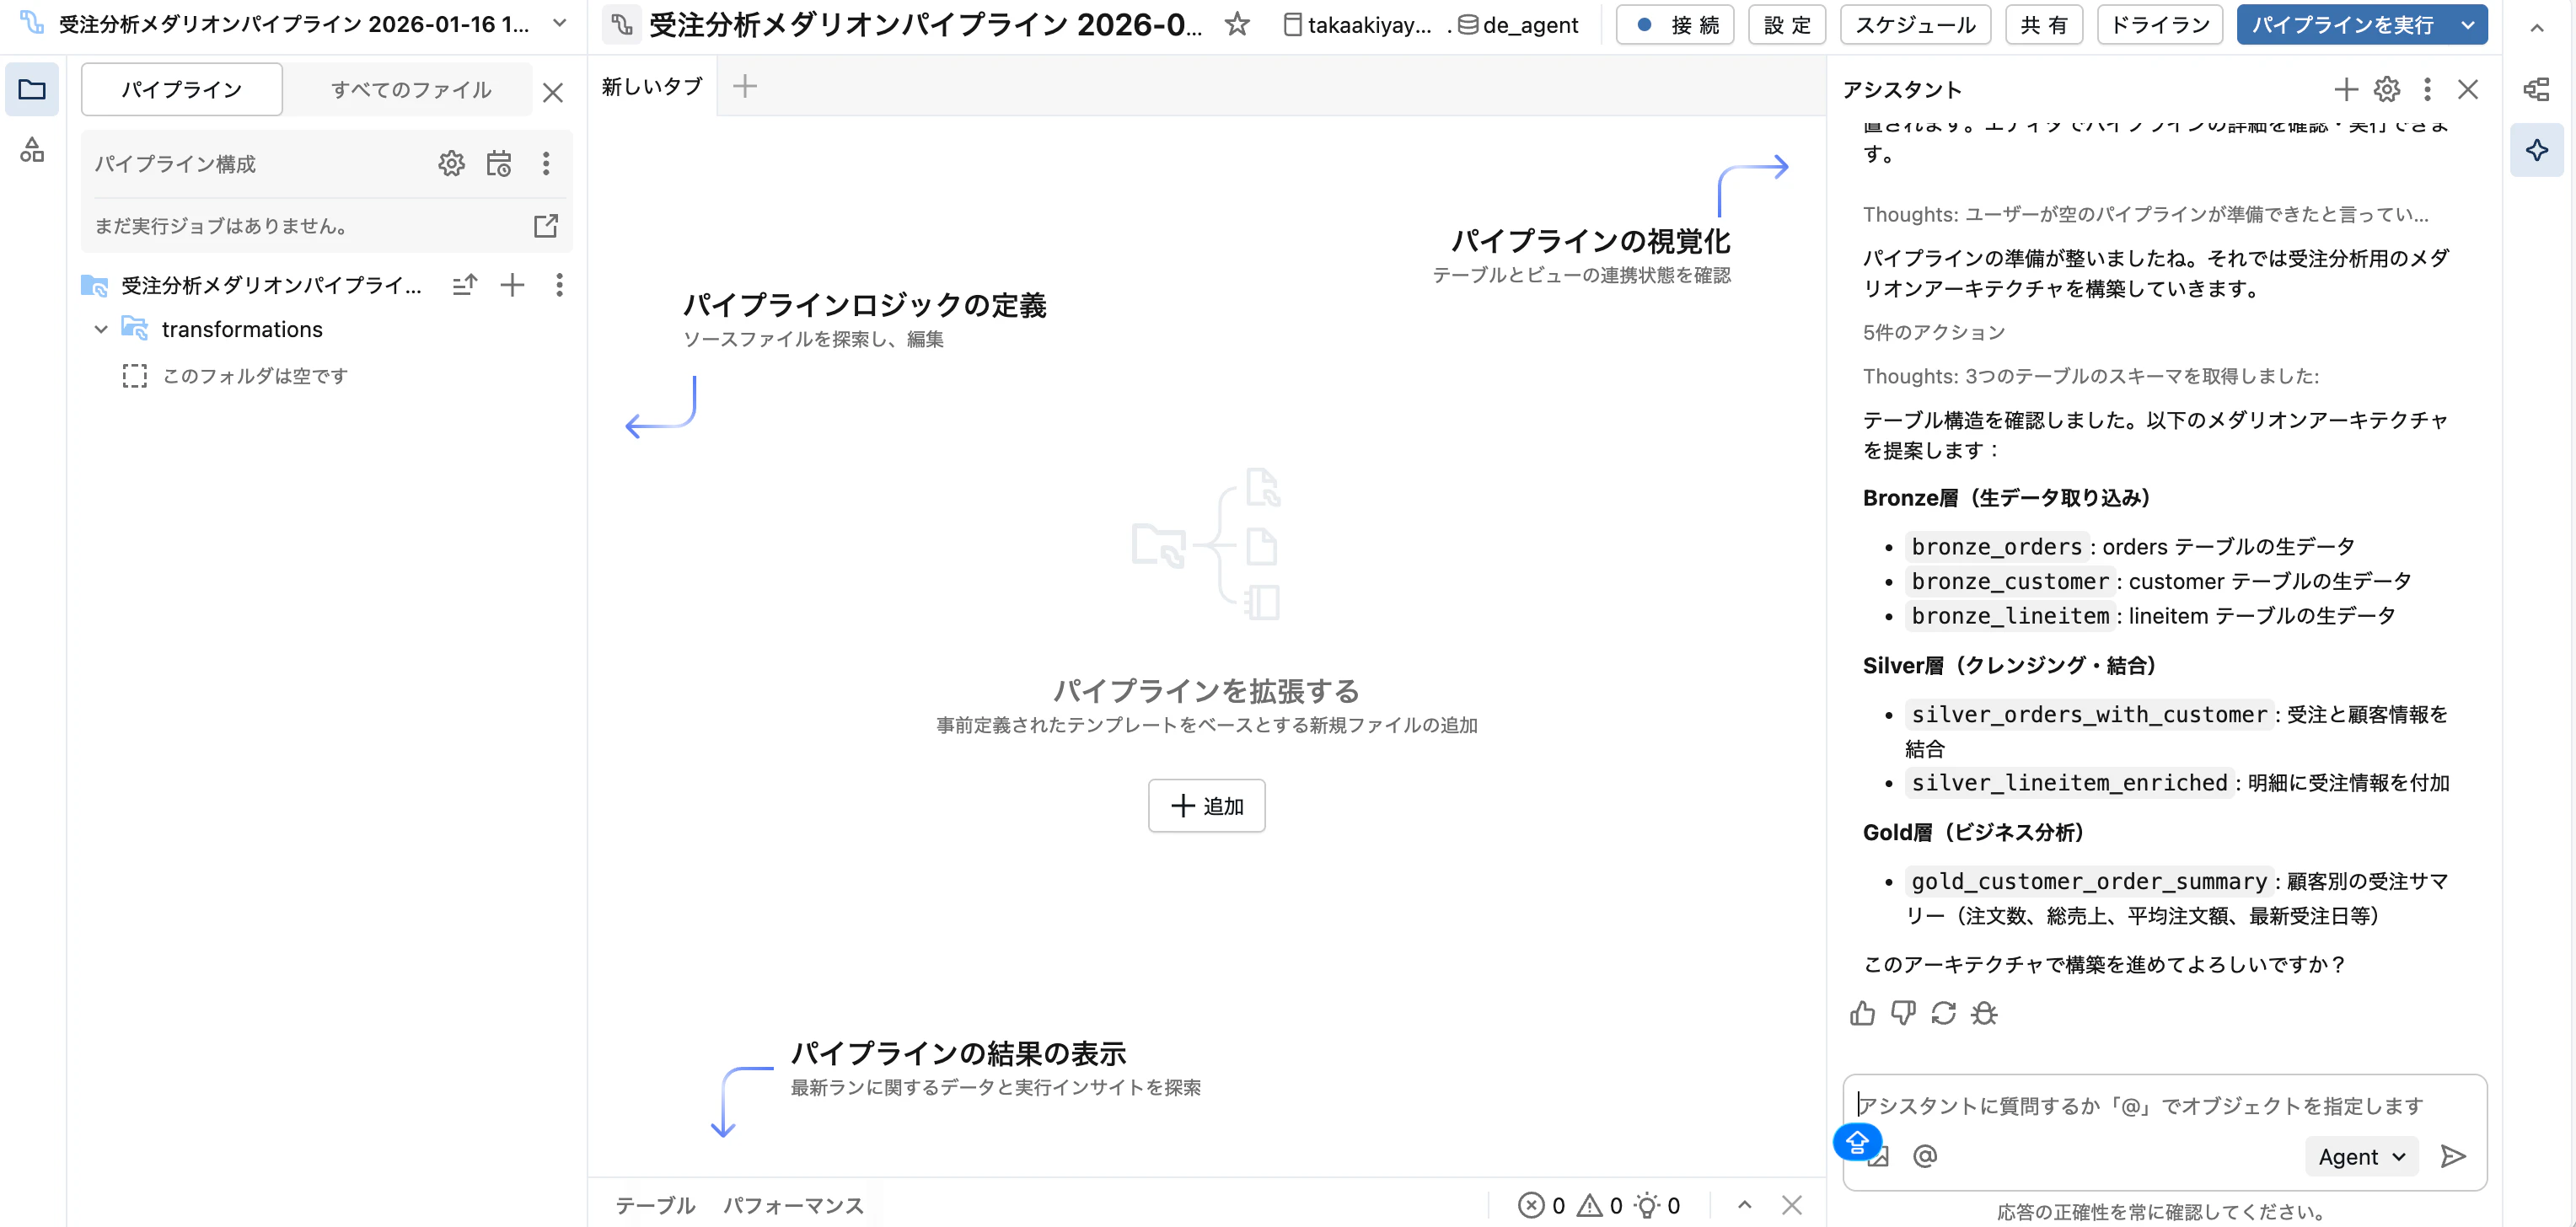Image resolution: width=2576 pixels, height=1227 pixels.
Task: Regenerate the assistant response
Action: pyautogui.click(x=1943, y=1014)
